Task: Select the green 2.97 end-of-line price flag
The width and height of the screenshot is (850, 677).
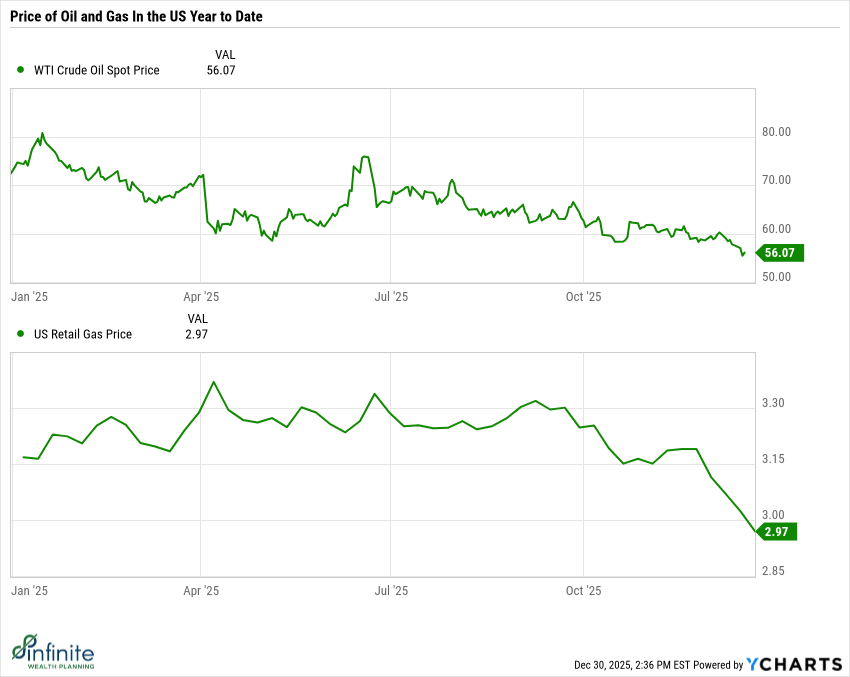Action: click(777, 532)
